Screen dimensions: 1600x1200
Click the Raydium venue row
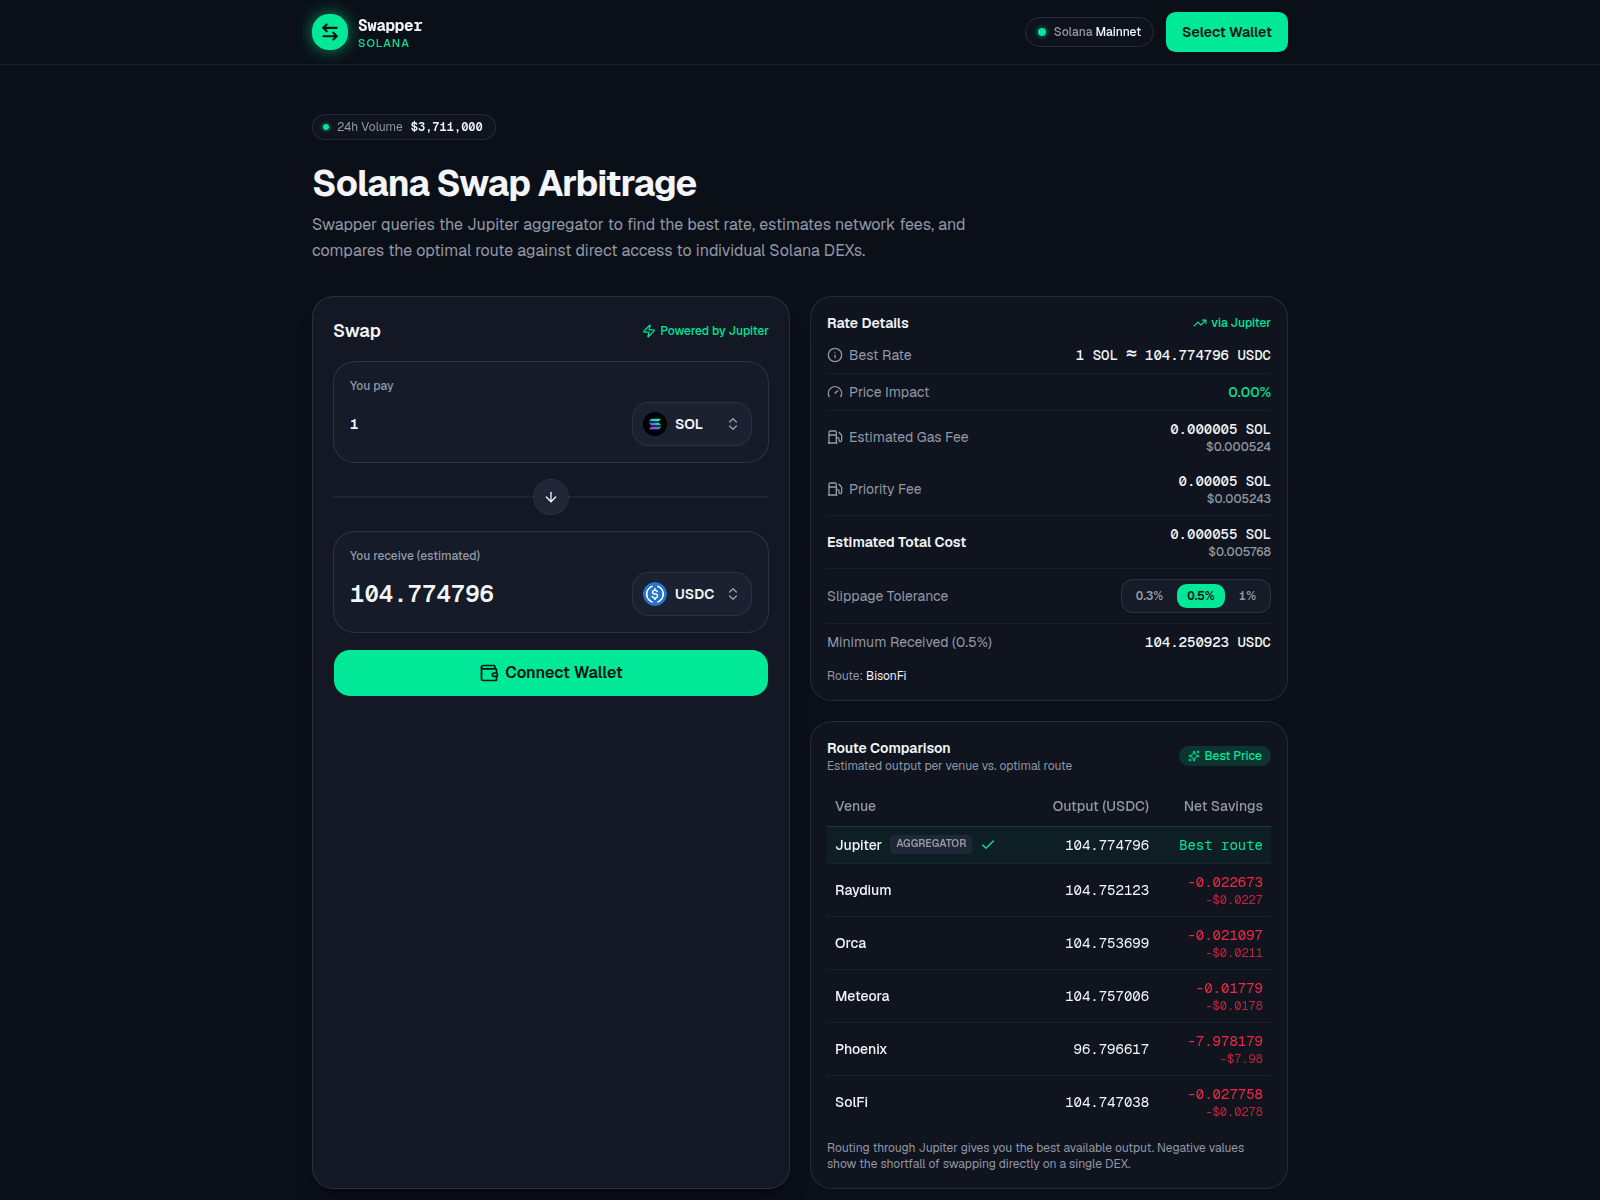coord(1049,890)
